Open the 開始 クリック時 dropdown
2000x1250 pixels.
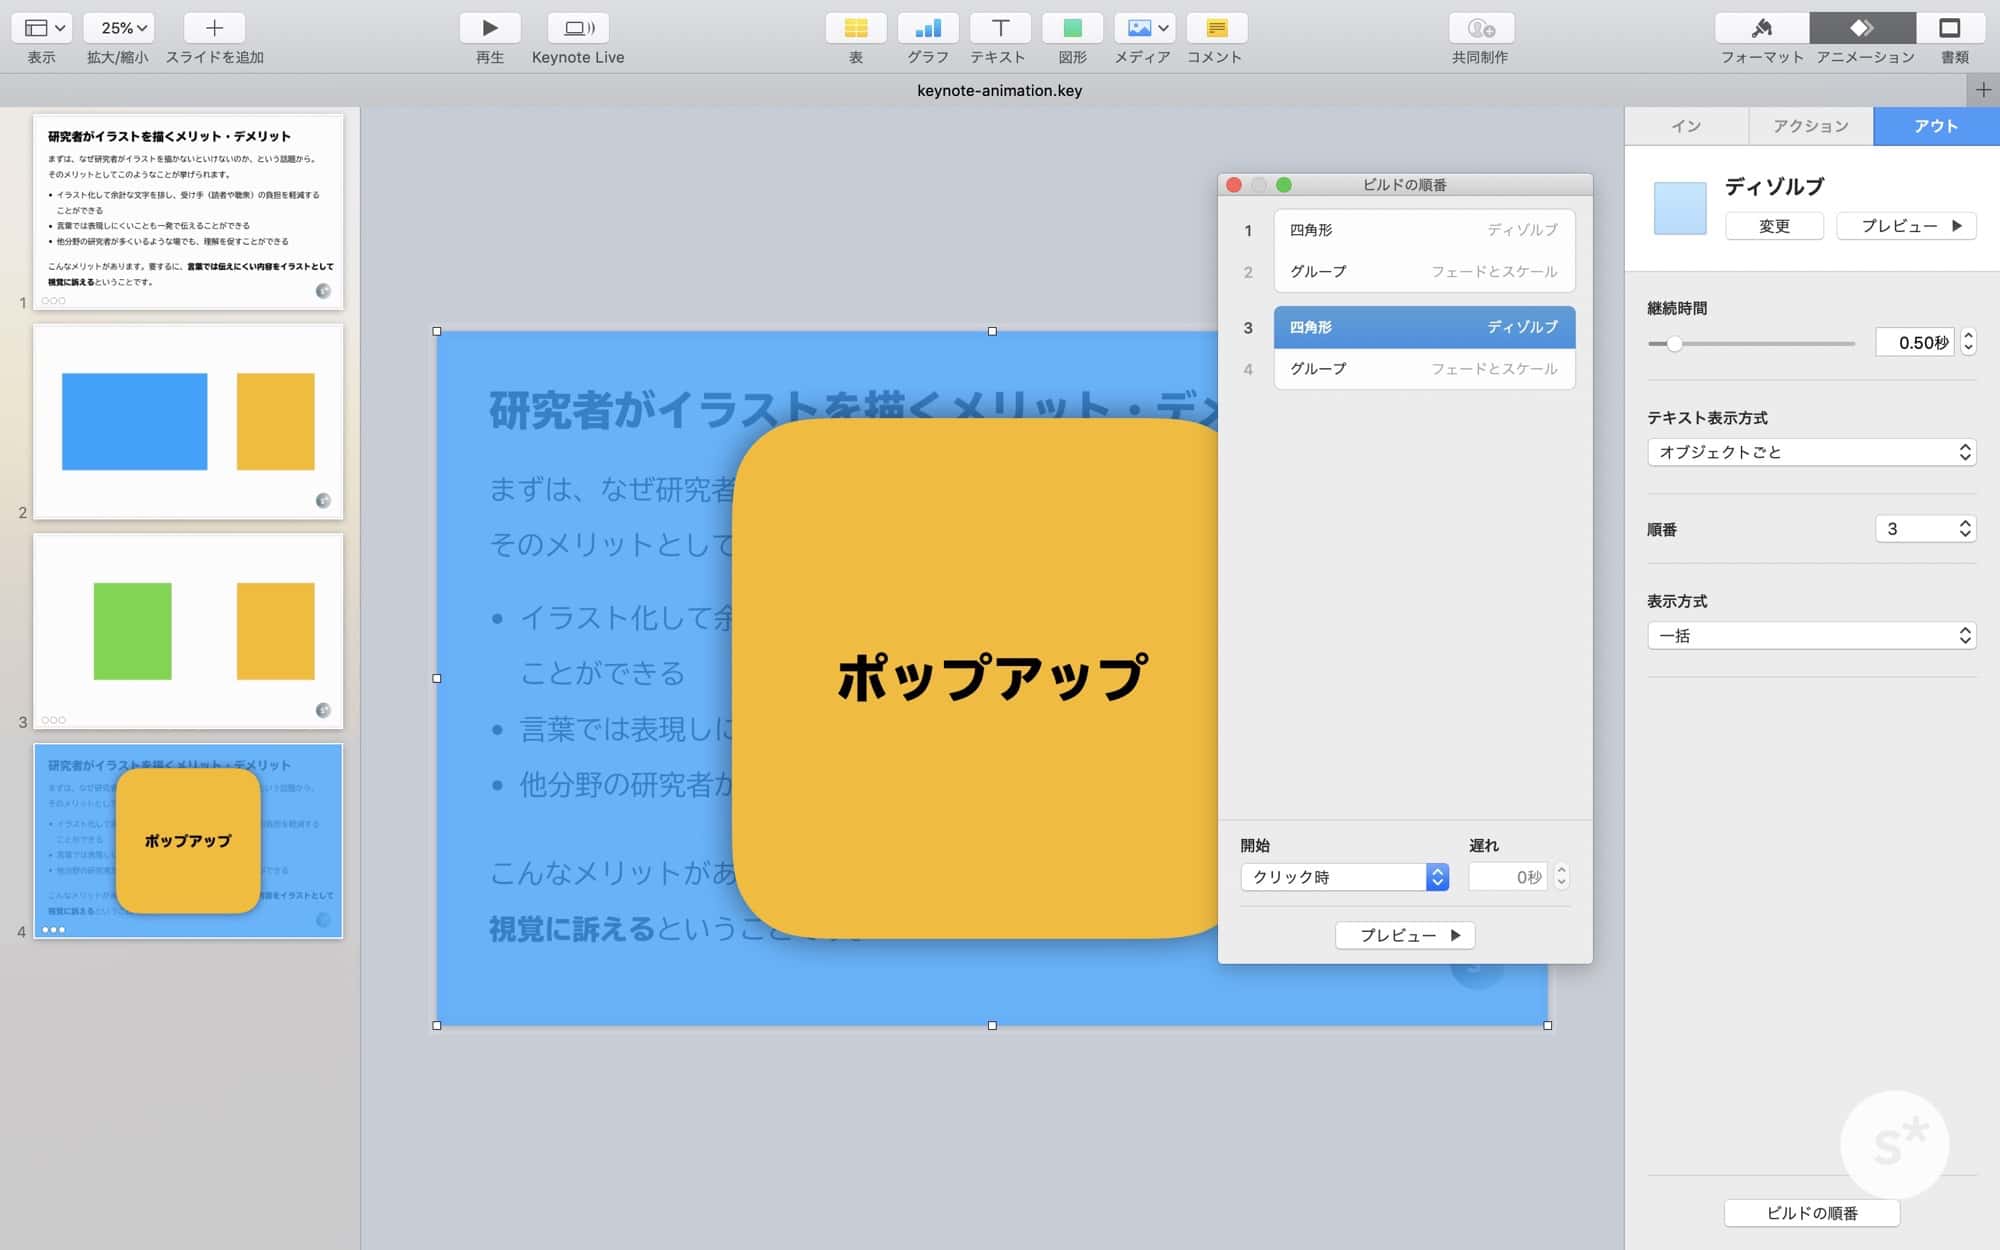tap(1344, 877)
